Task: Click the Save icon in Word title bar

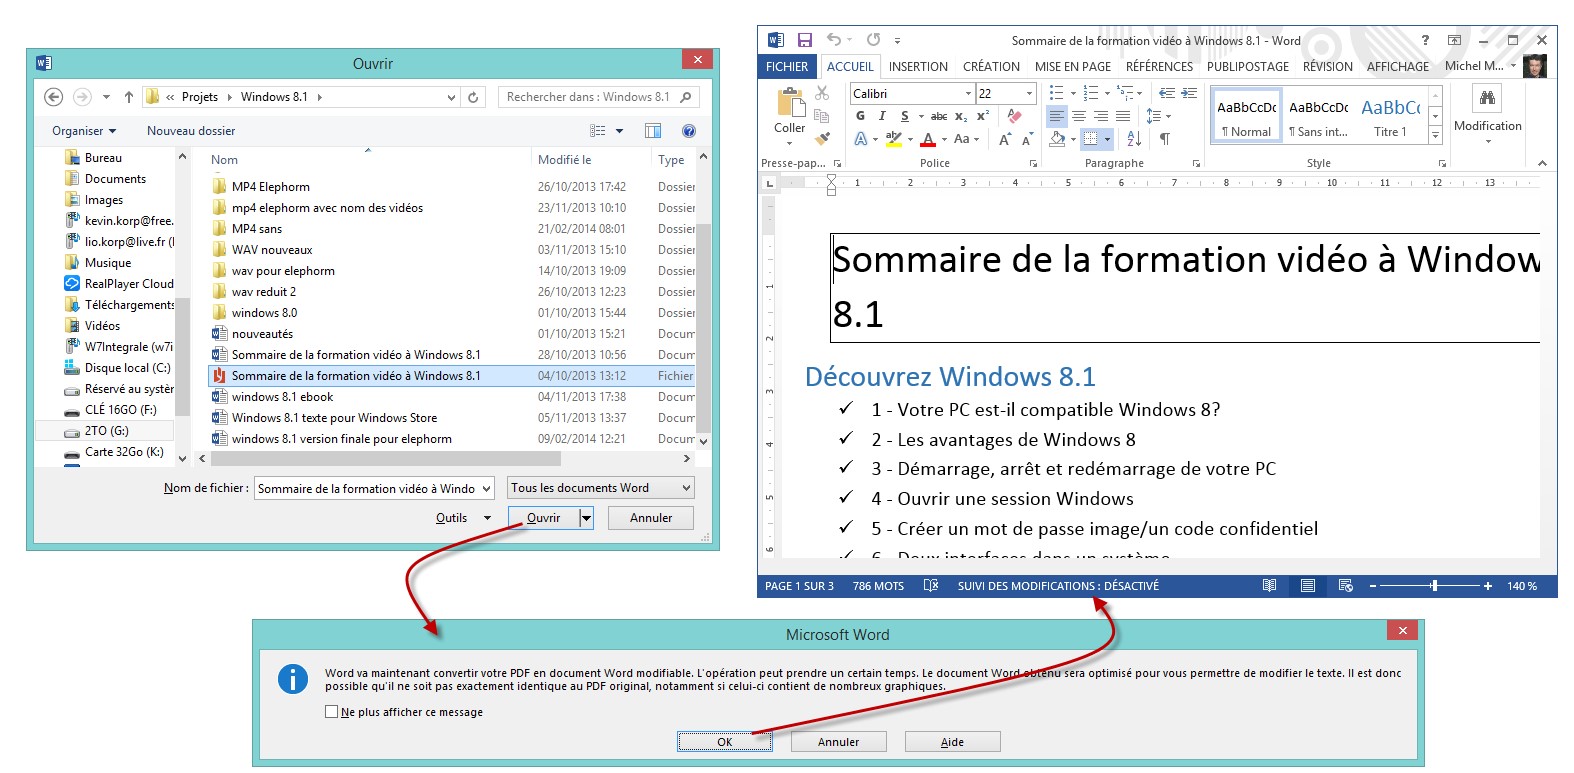Action: (804, 40)
